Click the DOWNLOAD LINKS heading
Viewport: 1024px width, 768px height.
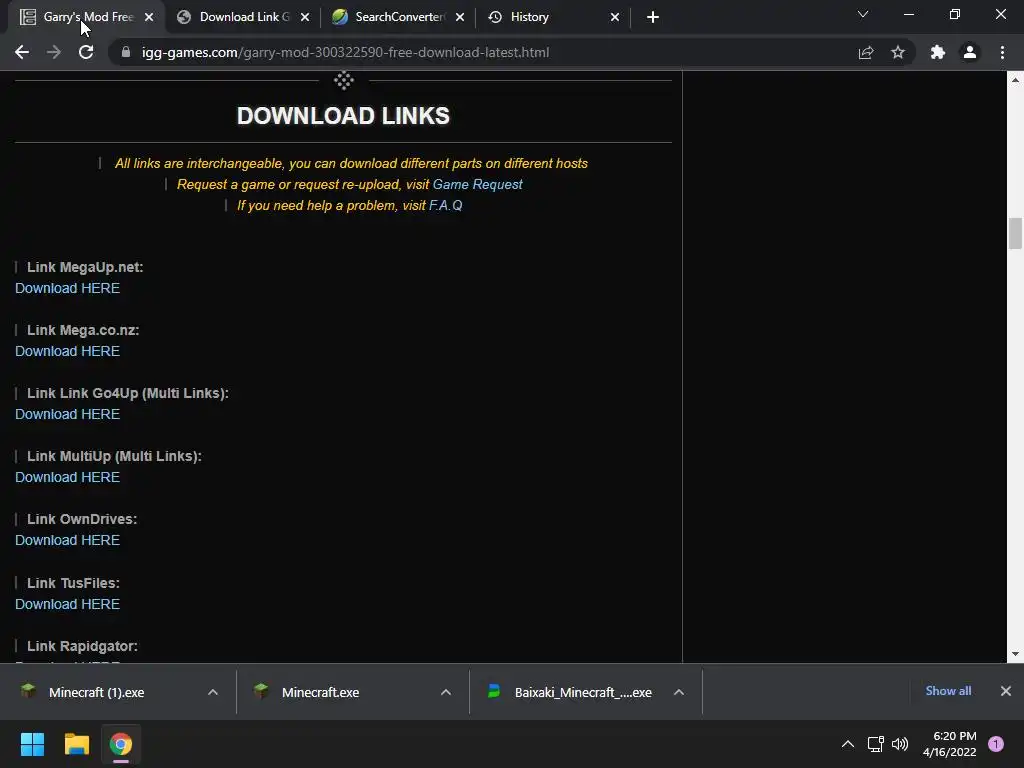[344, 116]
